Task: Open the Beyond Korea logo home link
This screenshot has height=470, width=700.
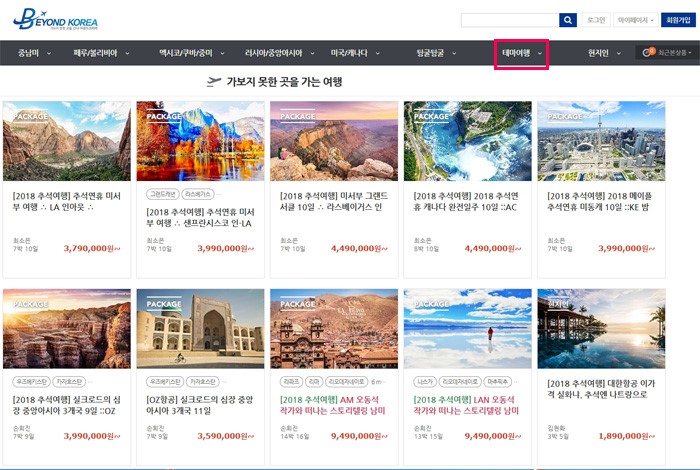Action: (x=55, y=20)
